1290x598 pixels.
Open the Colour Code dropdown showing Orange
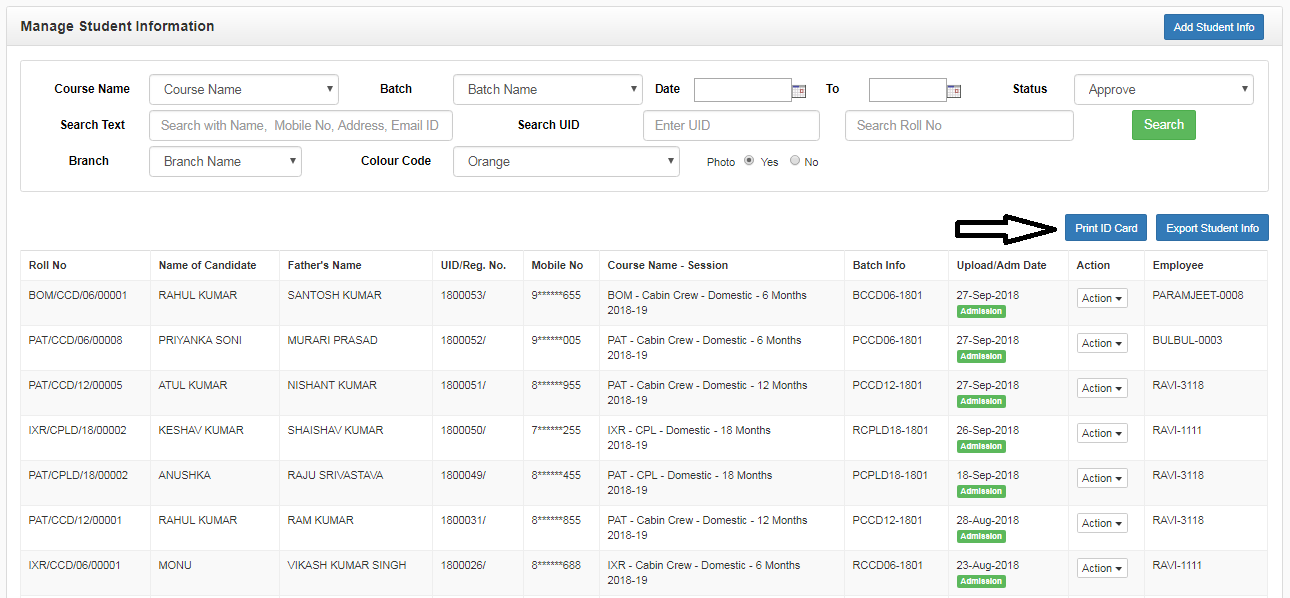coord(566,161)
